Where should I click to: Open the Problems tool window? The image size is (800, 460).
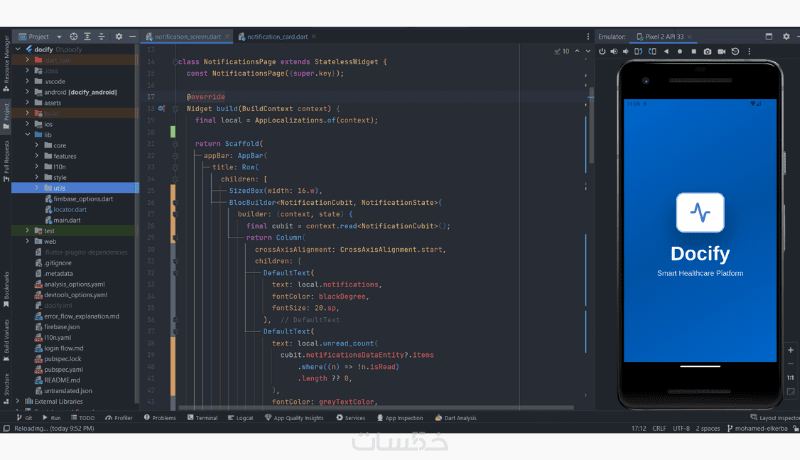click(x=160, y=418)
